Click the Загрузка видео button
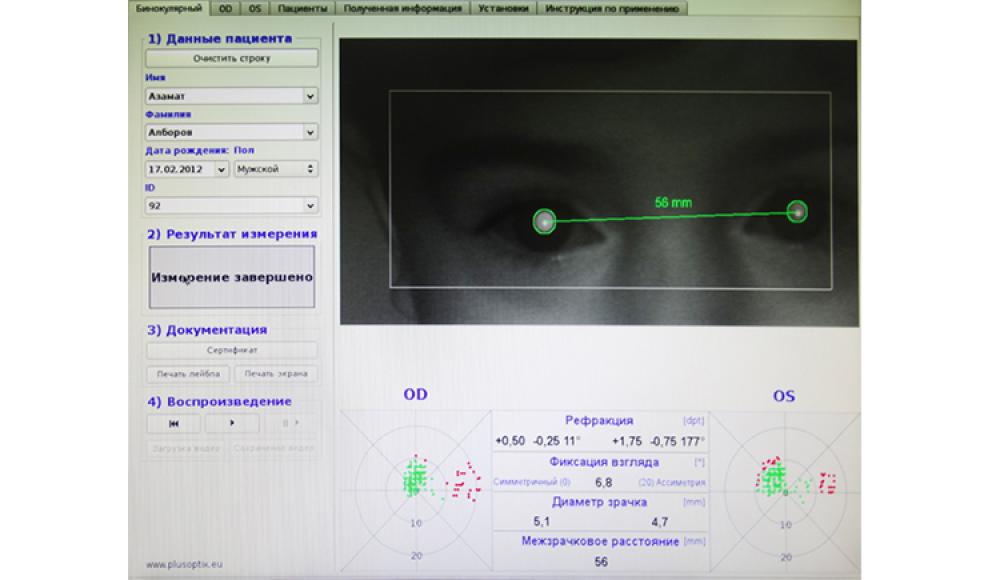 point(186,448)
